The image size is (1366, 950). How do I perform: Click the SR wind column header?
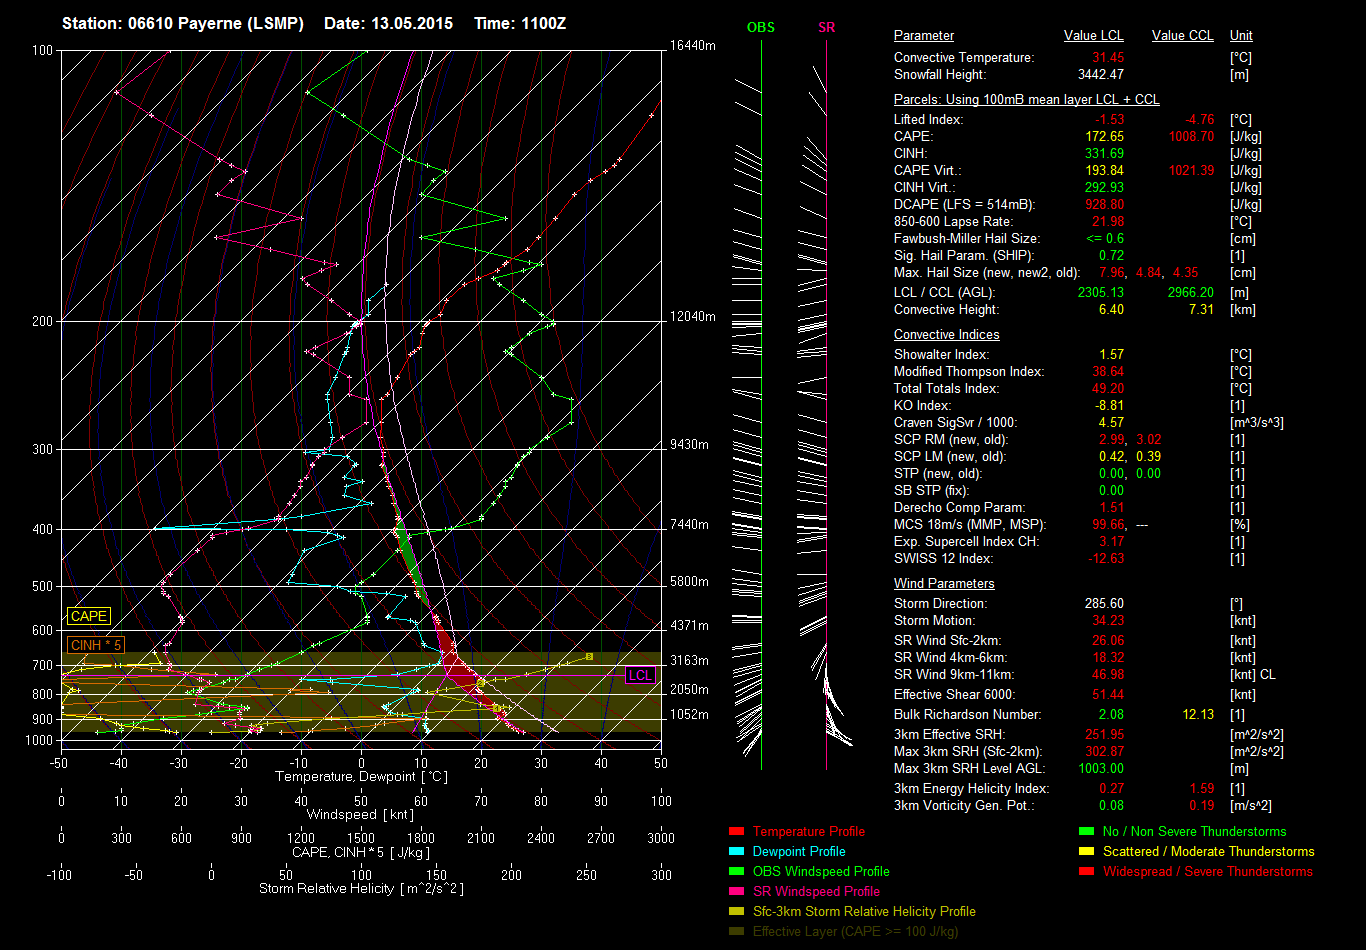(826, 28)
